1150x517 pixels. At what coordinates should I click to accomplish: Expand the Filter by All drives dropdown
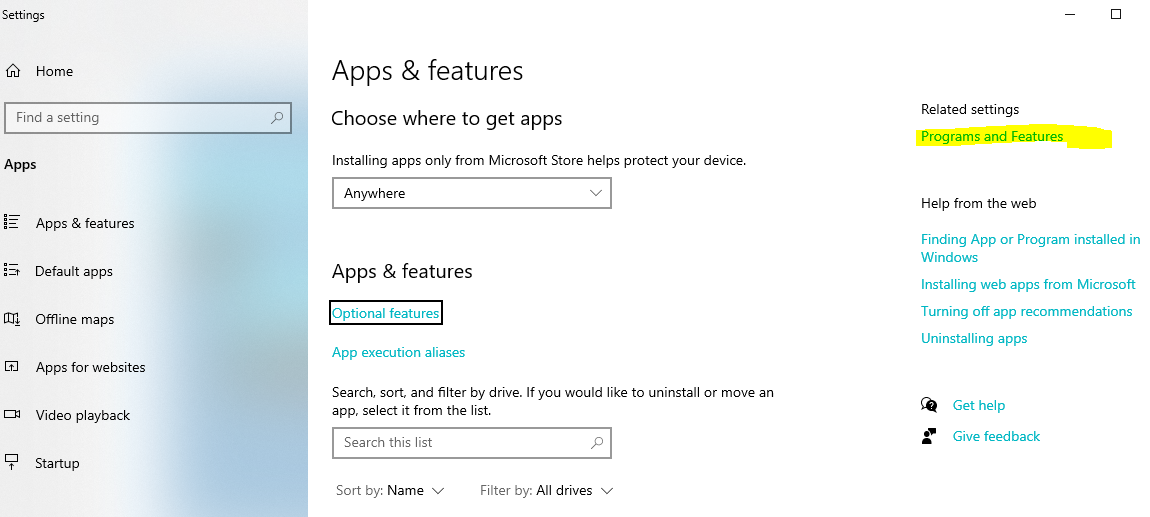[x=546, y=490]
